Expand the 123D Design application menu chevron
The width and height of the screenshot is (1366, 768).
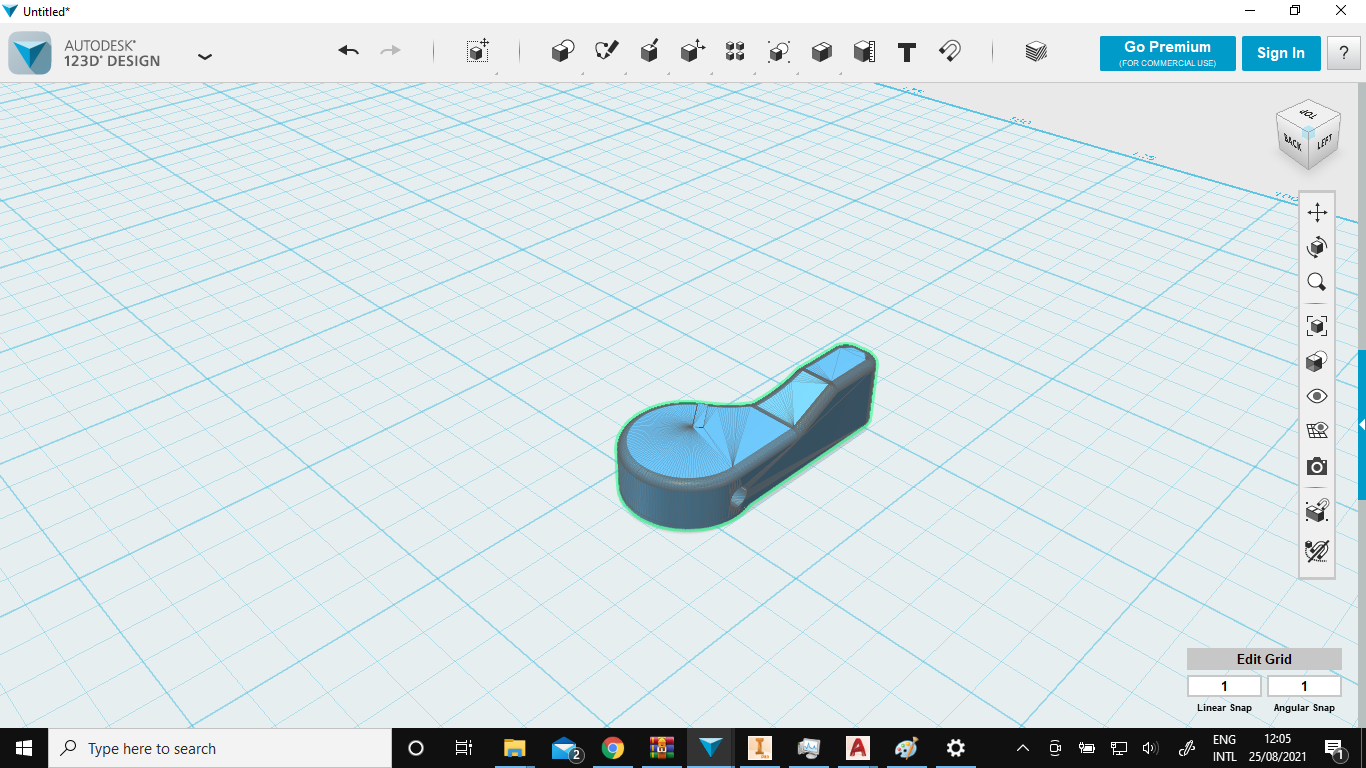[x=205, y=57]
